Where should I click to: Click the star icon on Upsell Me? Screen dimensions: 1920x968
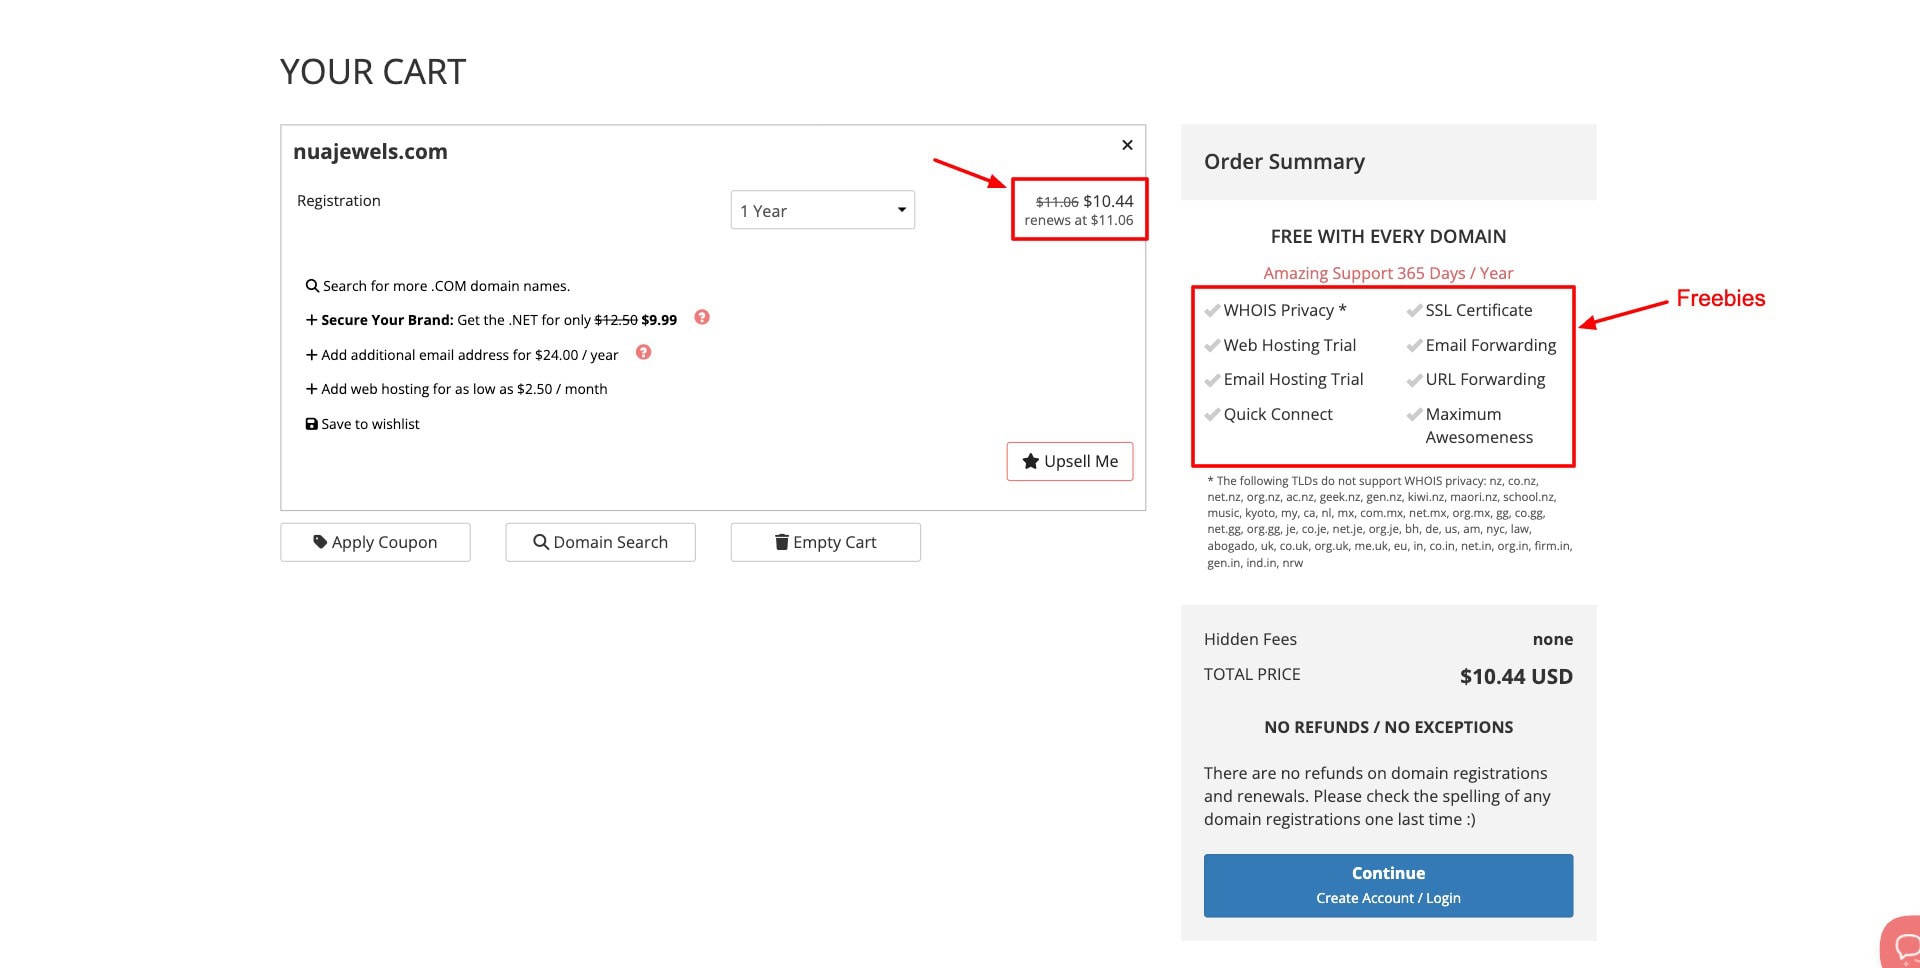coord(1030,461)
